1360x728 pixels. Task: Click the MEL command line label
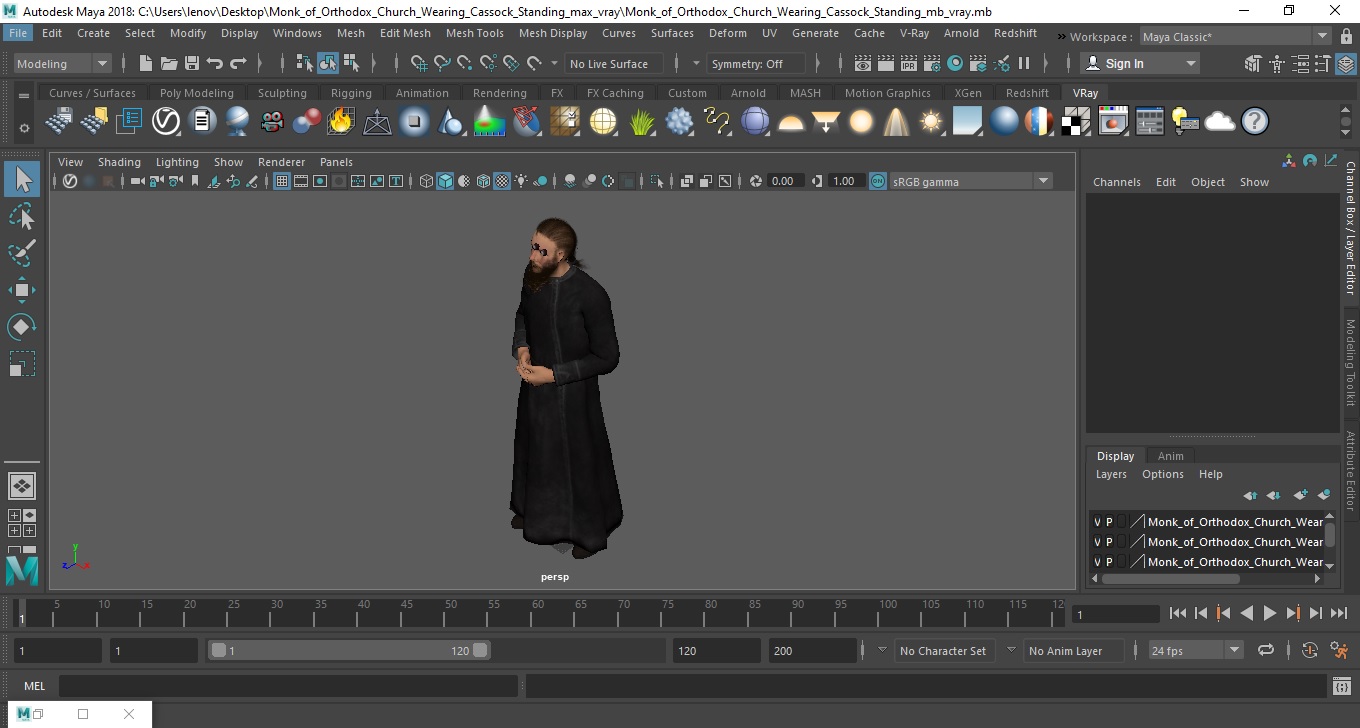[x=34, y=686]
